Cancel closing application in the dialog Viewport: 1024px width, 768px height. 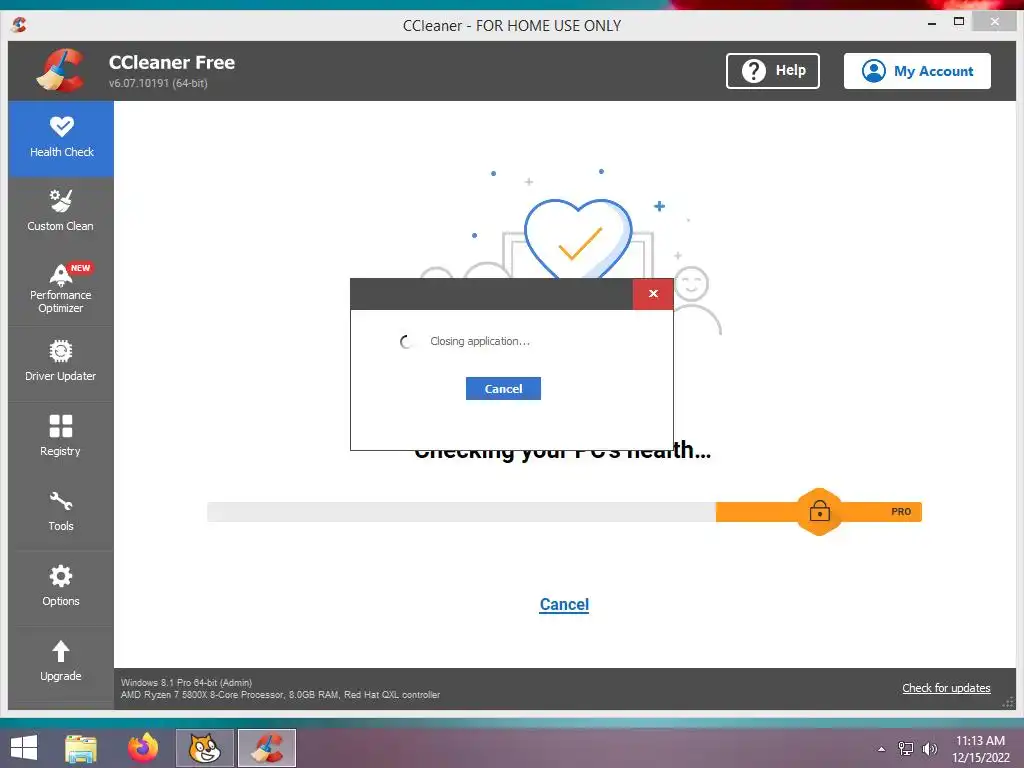503,389
